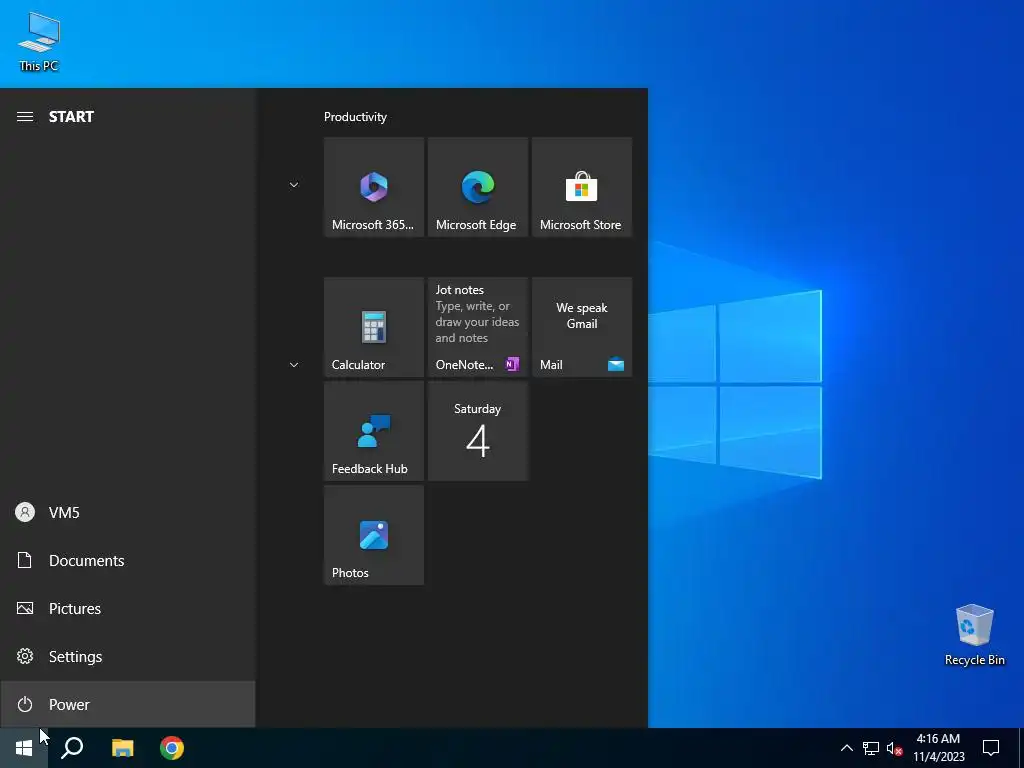Open the VM5 user account menu

click(x=127, y=513)
